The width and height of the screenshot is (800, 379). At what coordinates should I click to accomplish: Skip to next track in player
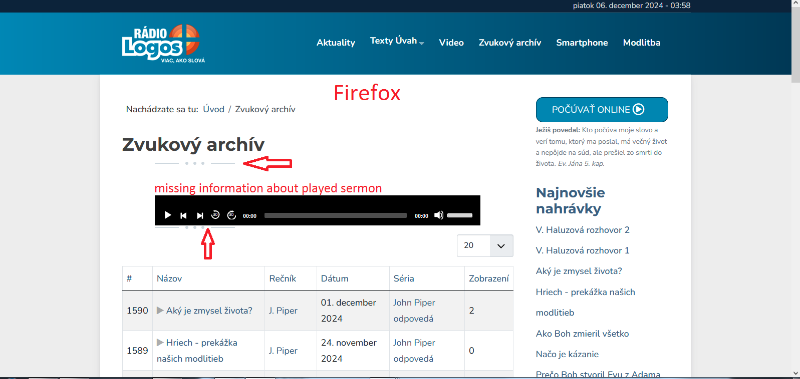click(x=200, y=216)
